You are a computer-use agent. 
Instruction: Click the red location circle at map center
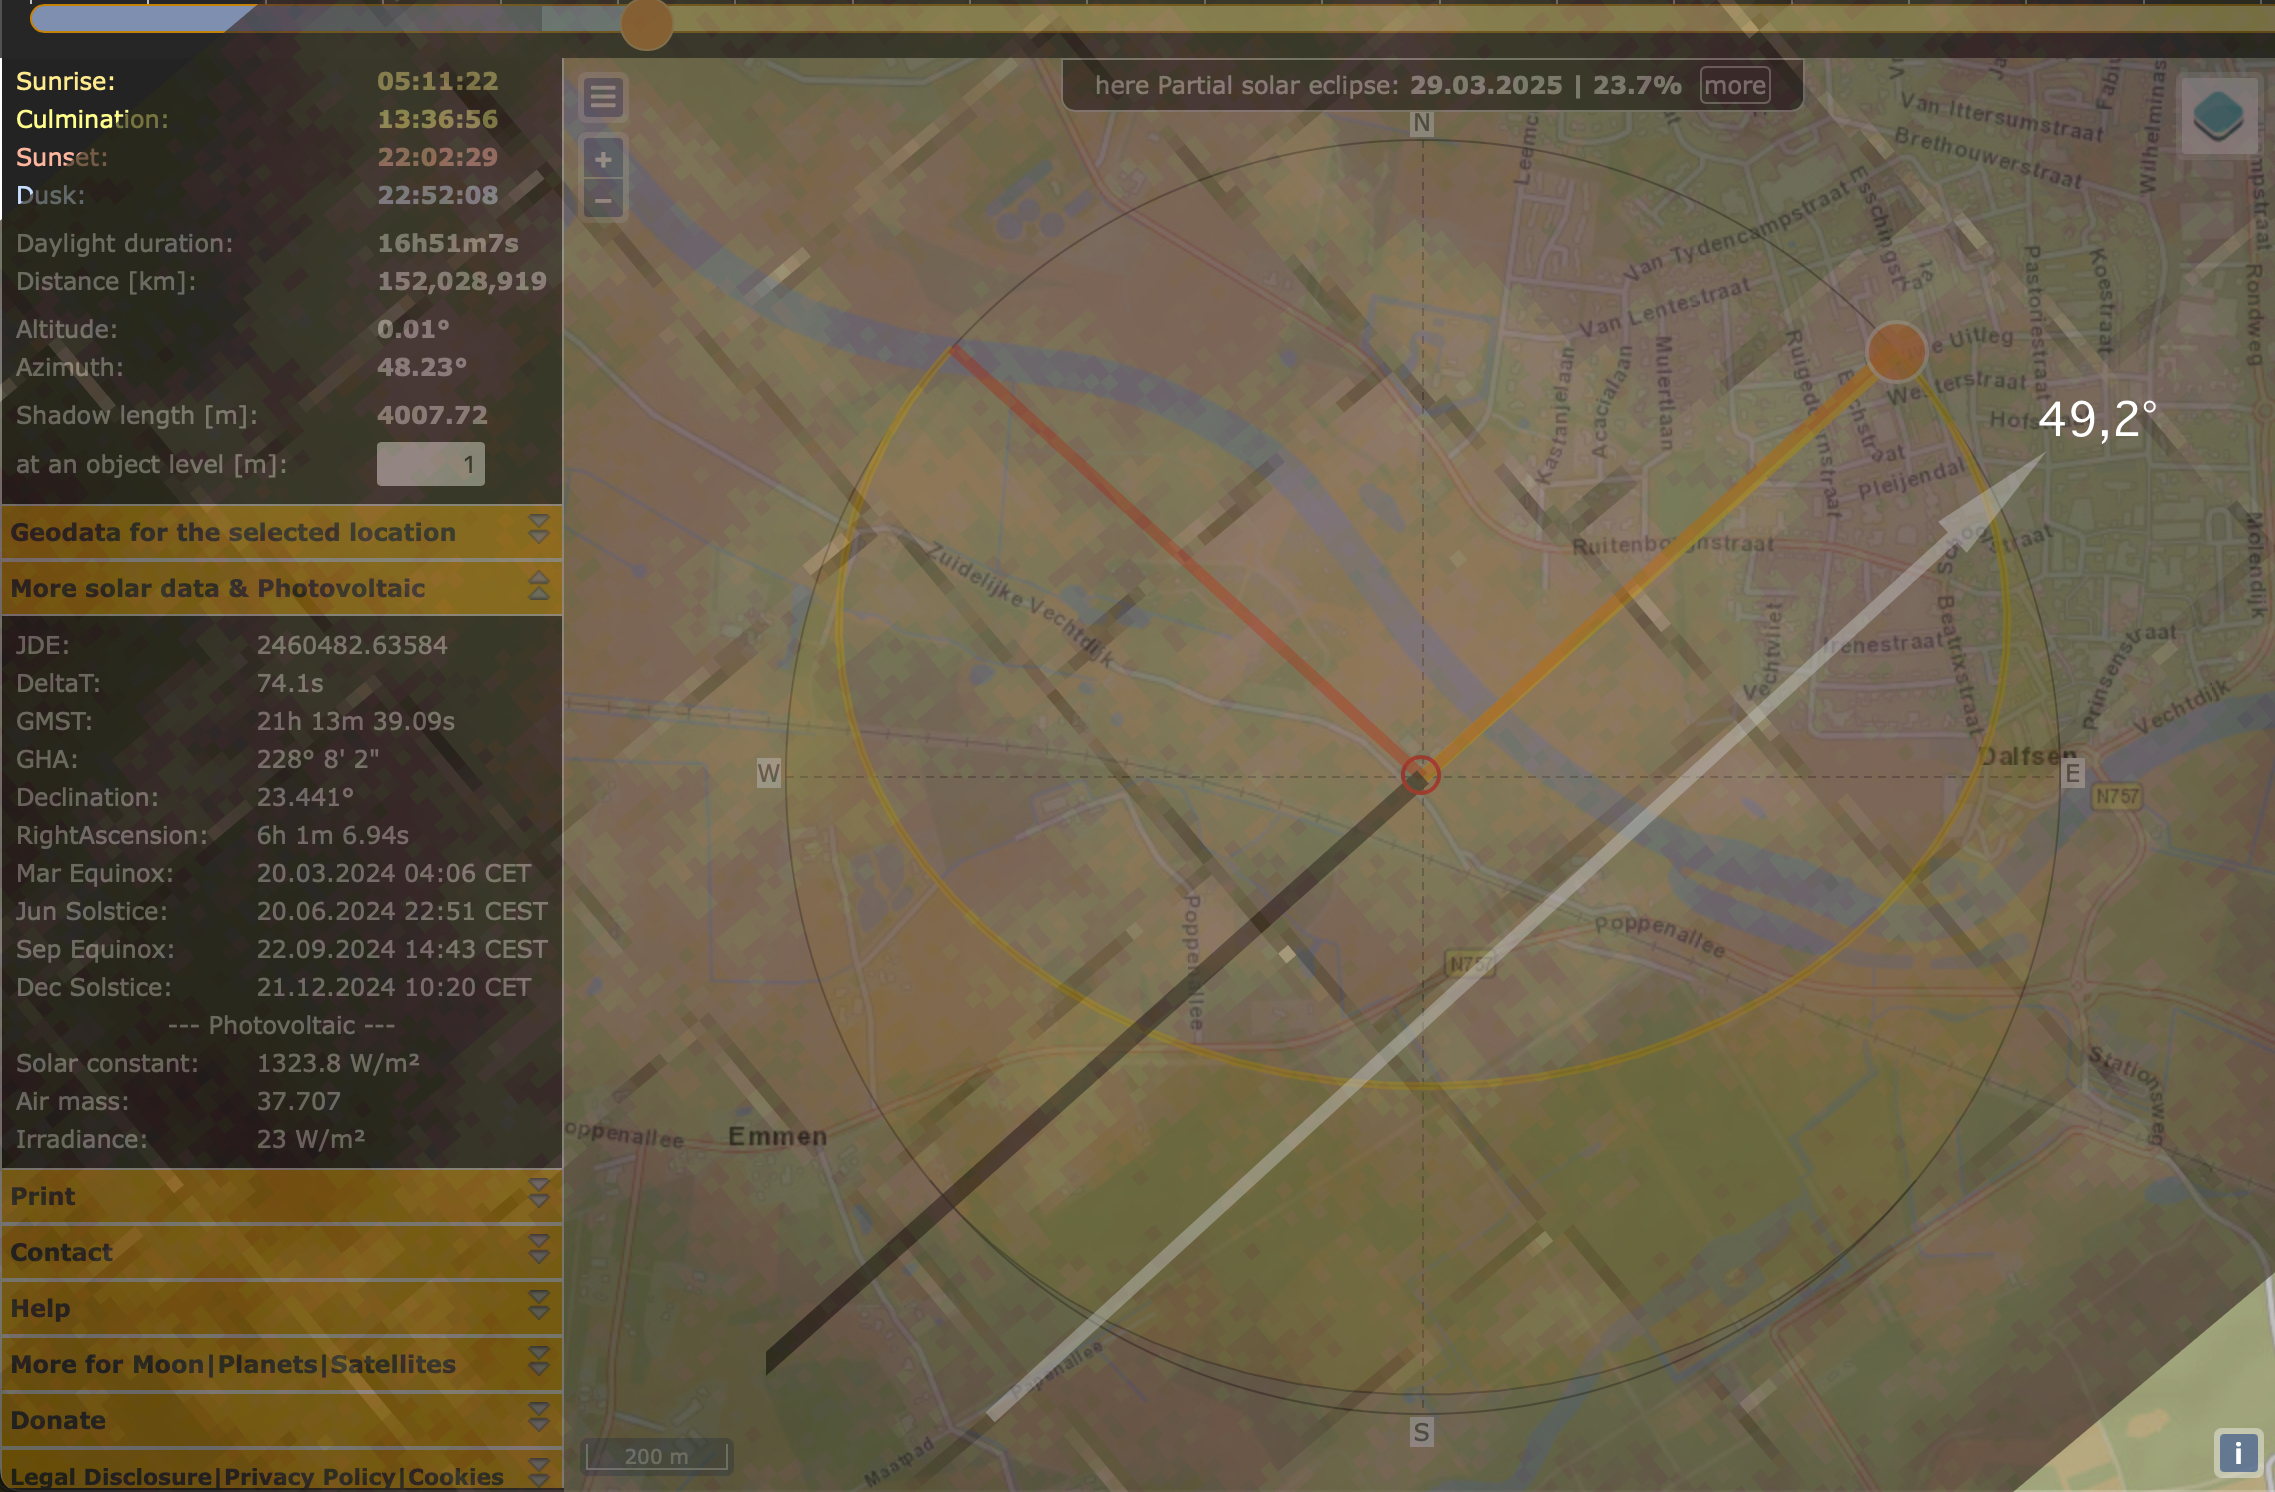click(x=1420, y=775)
